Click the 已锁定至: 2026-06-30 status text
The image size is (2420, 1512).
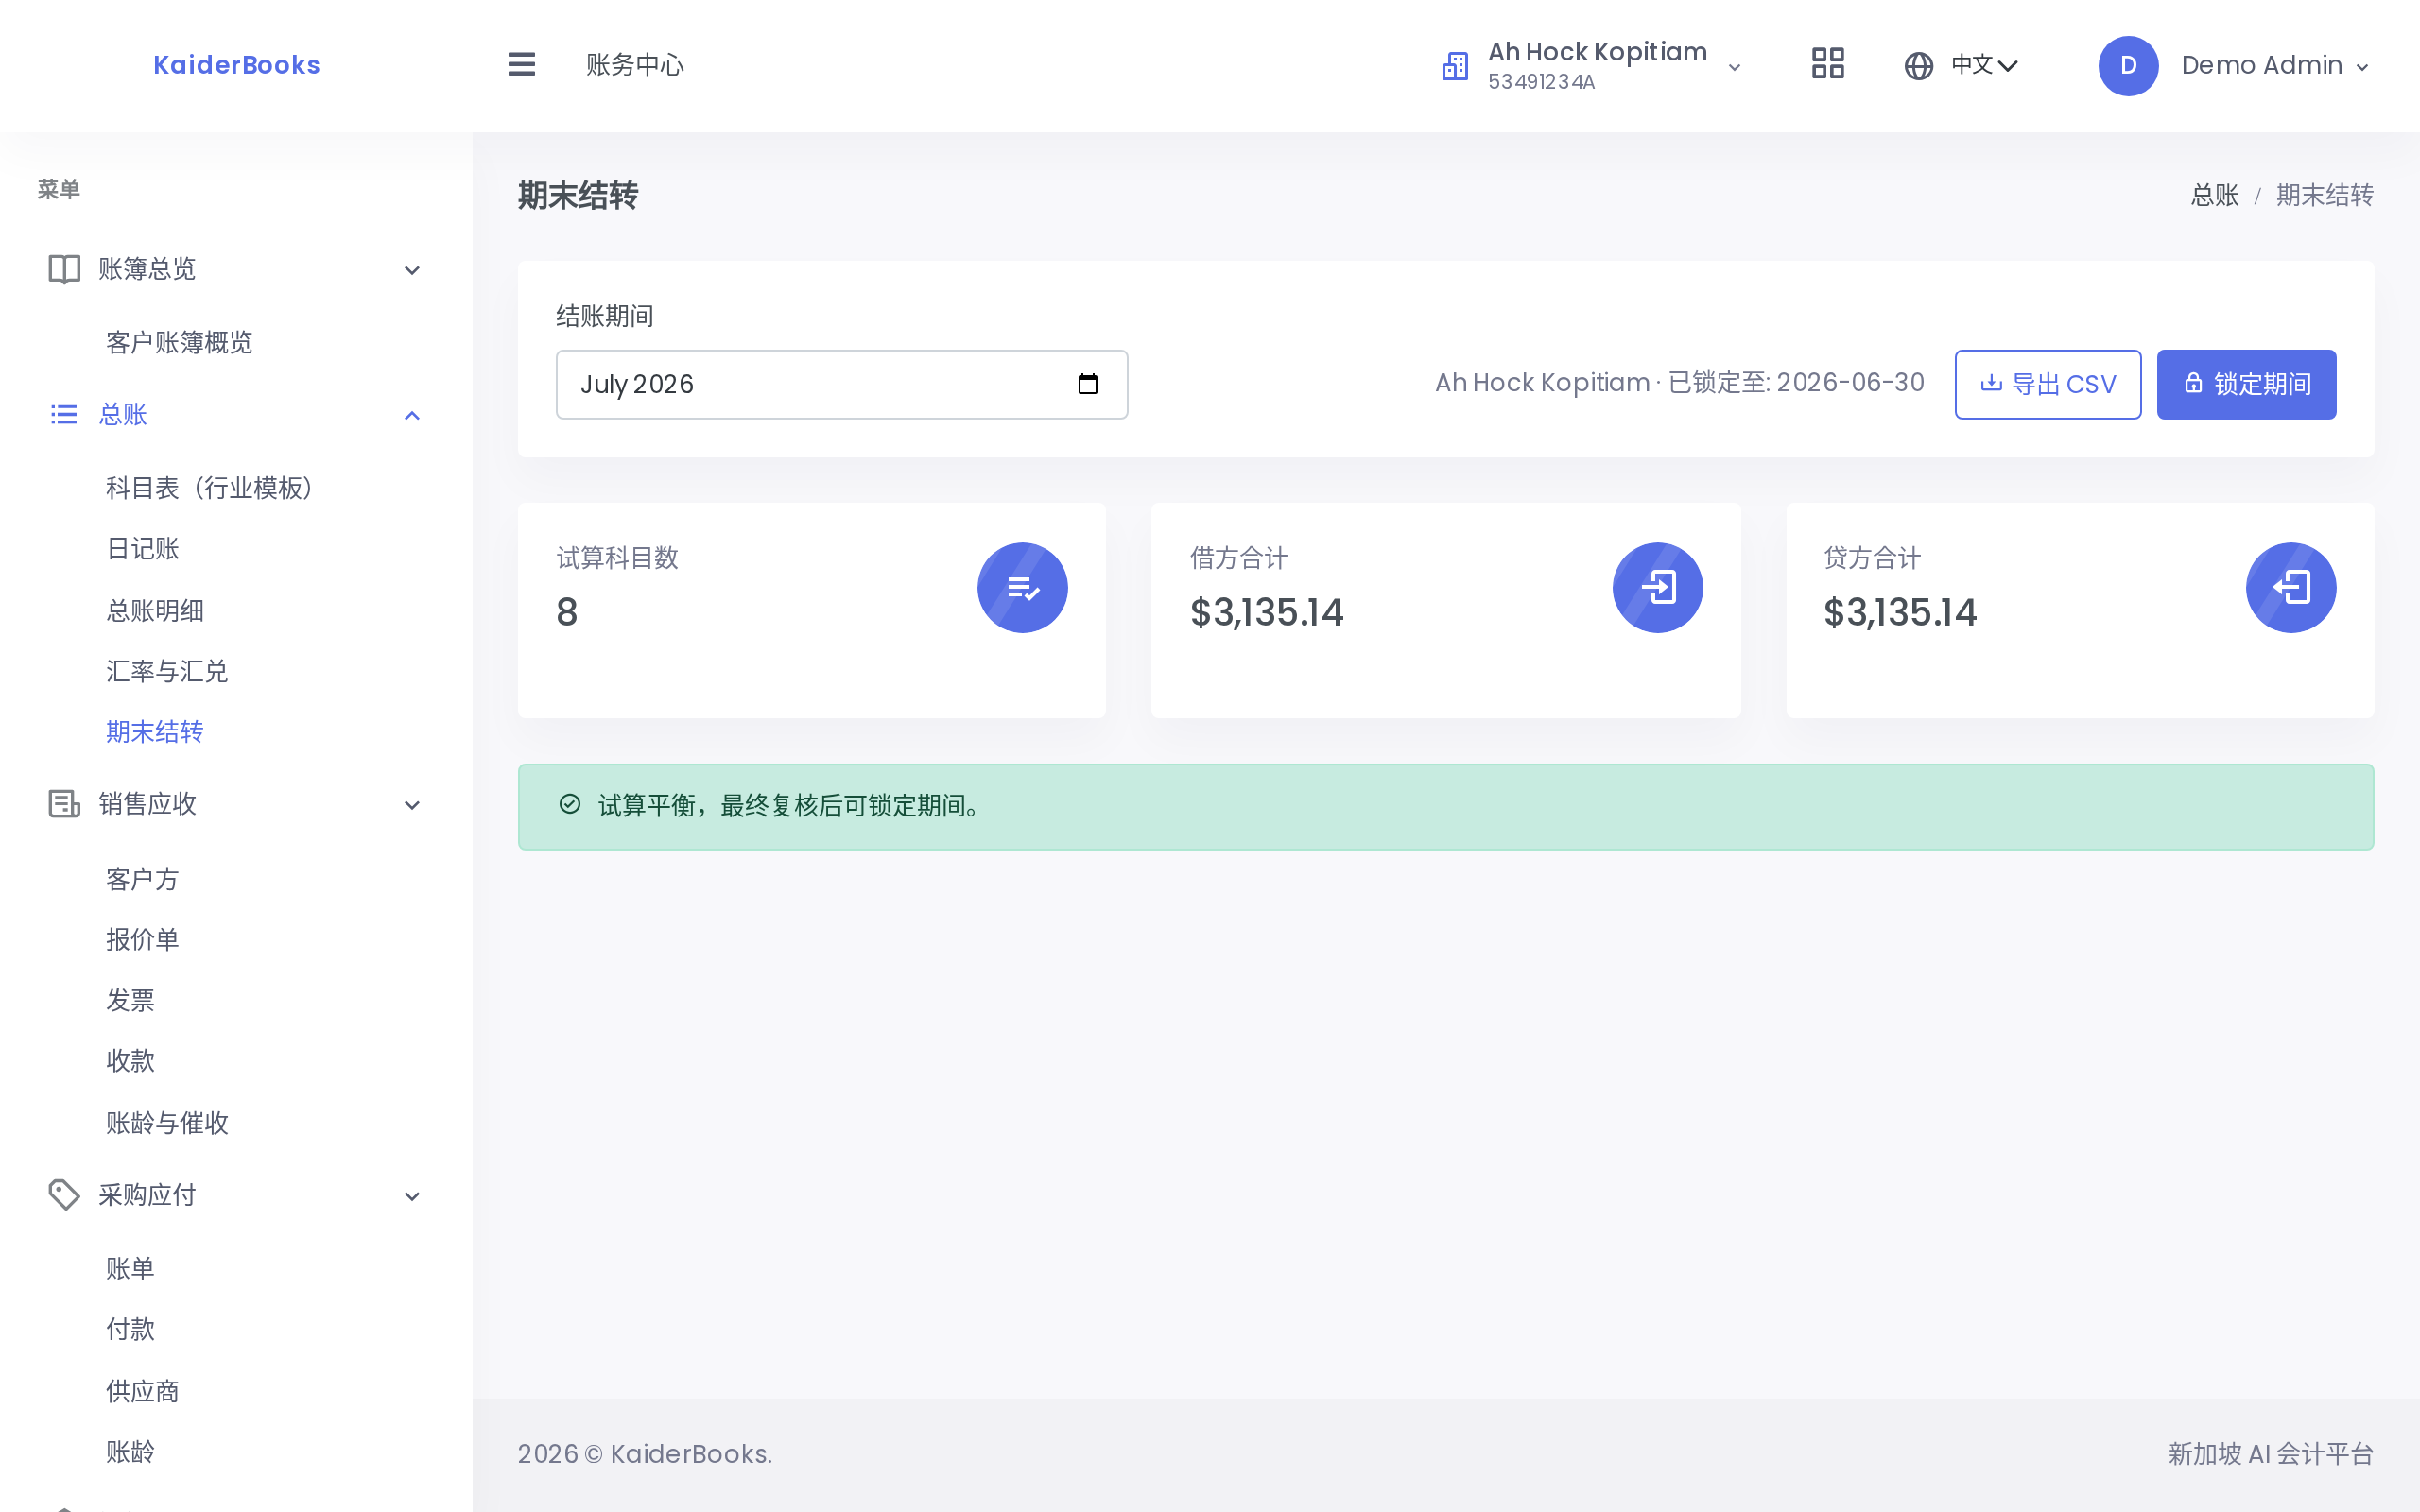[x=1796, y=383]
